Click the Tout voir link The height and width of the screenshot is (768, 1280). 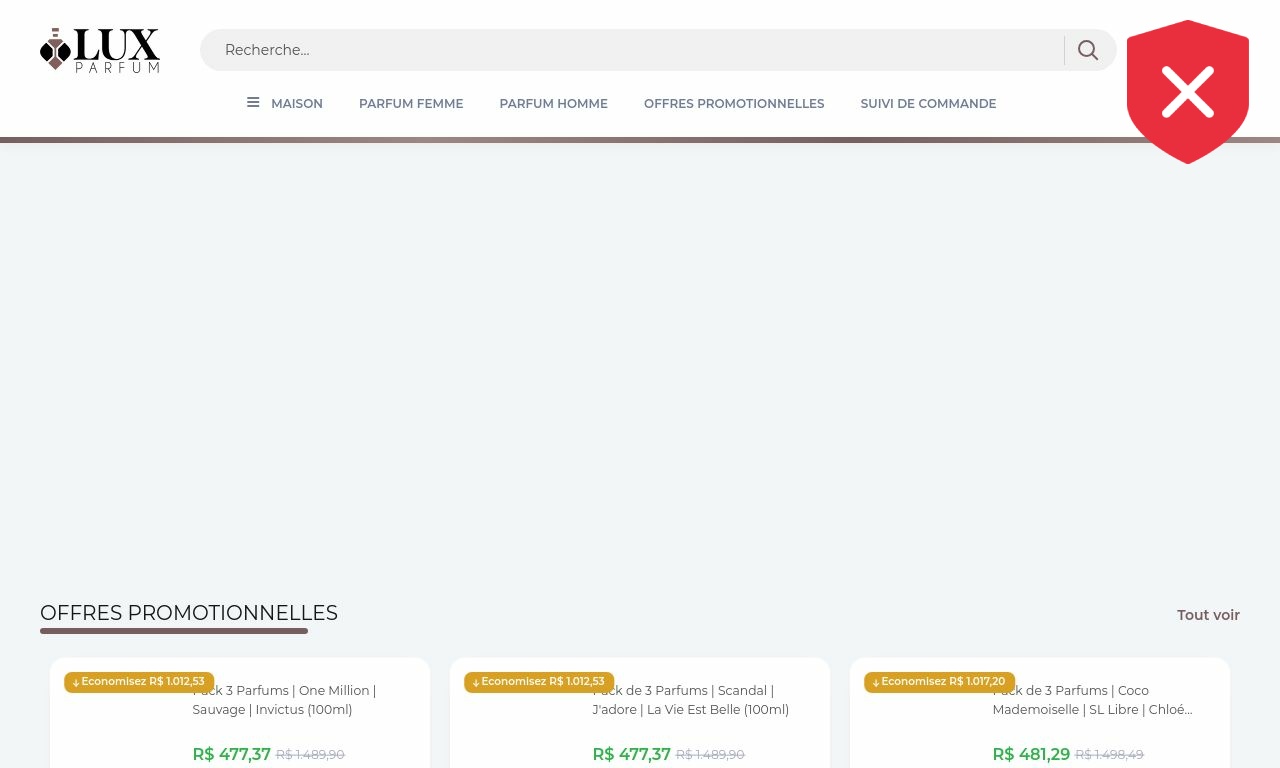pyautogui.click(x=1208, y=615)
